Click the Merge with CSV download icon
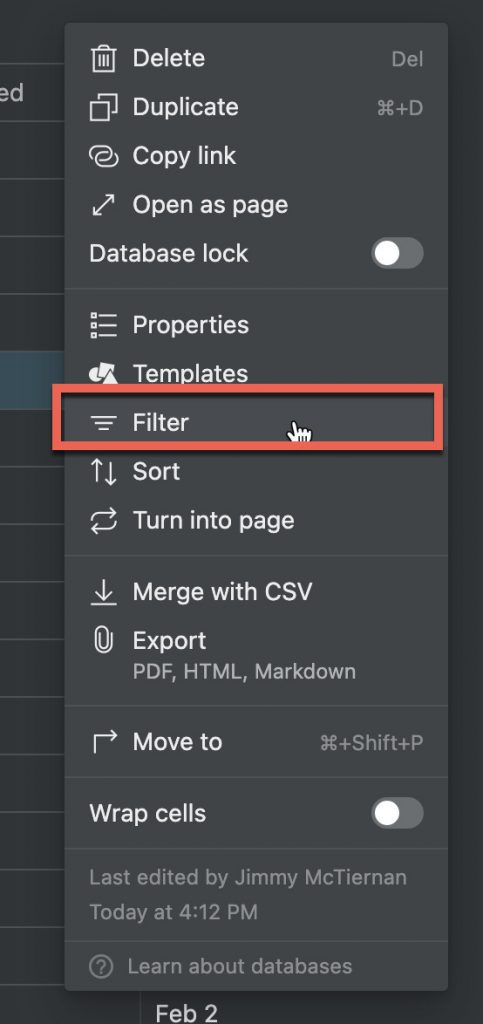The image size is (483, 1024). [x=103, y=592]
